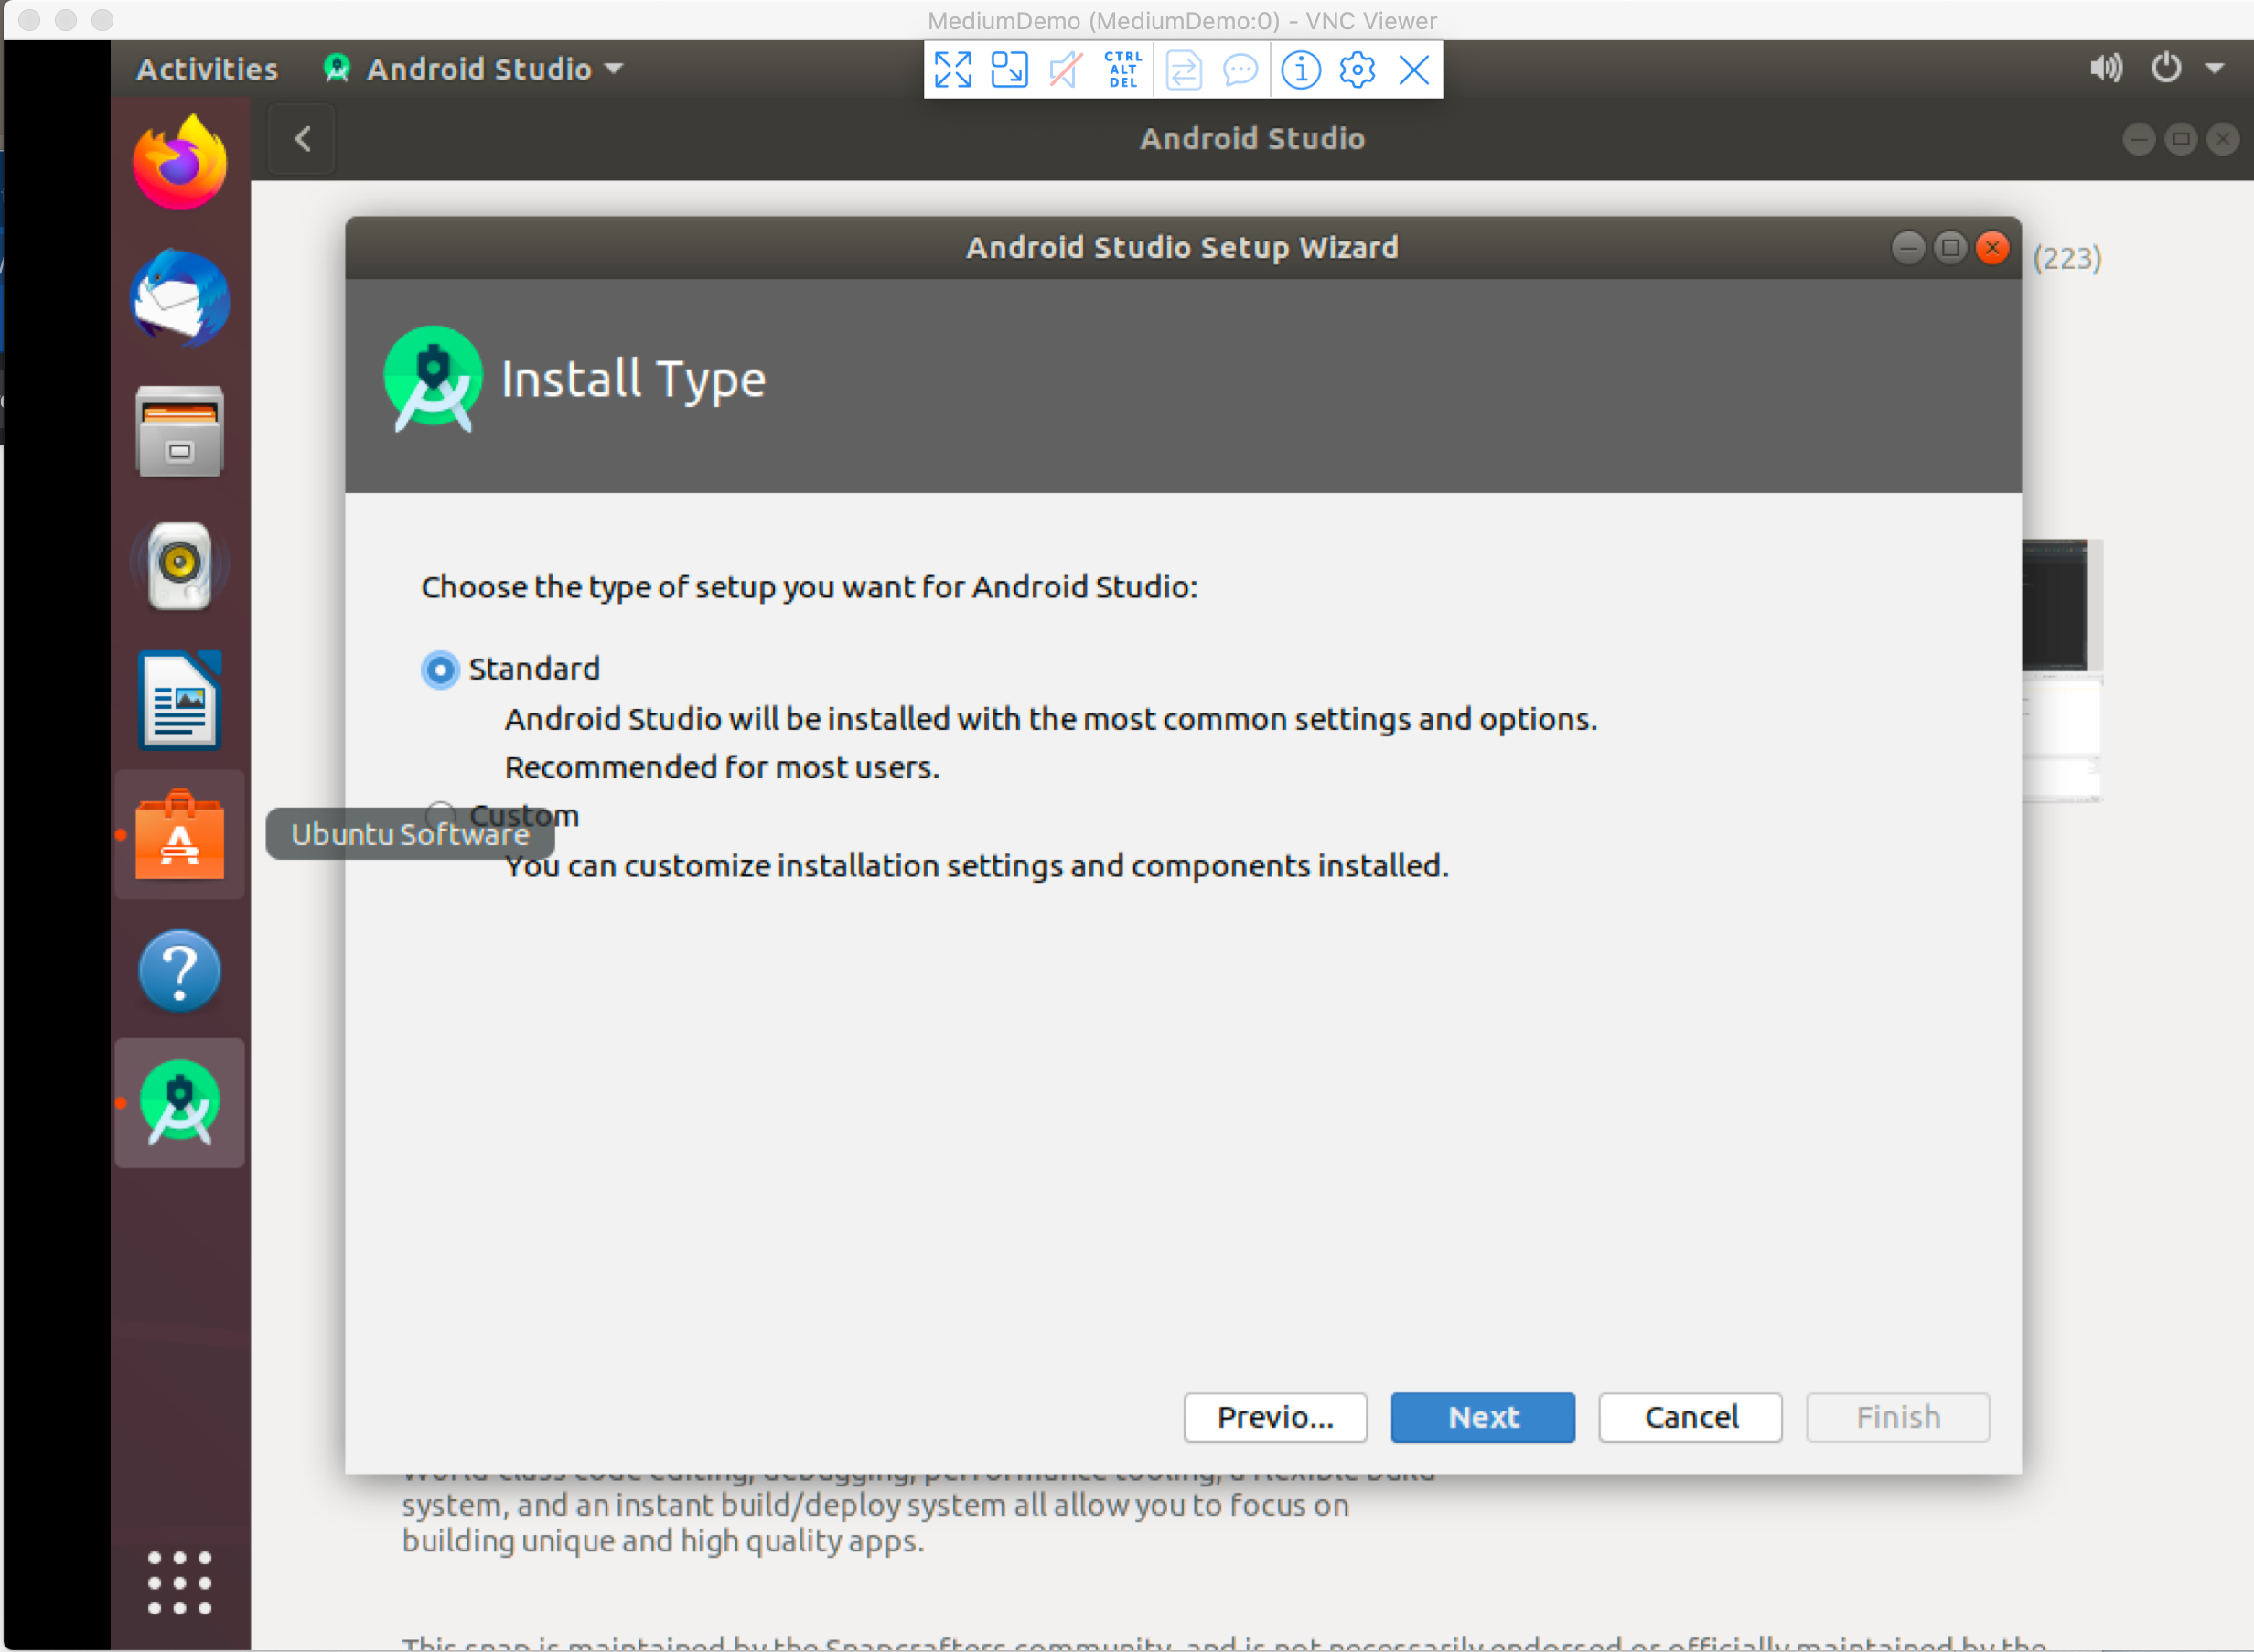Switch to Android Studio in the dock
2254x1652 pixels.
[180, 1102]
